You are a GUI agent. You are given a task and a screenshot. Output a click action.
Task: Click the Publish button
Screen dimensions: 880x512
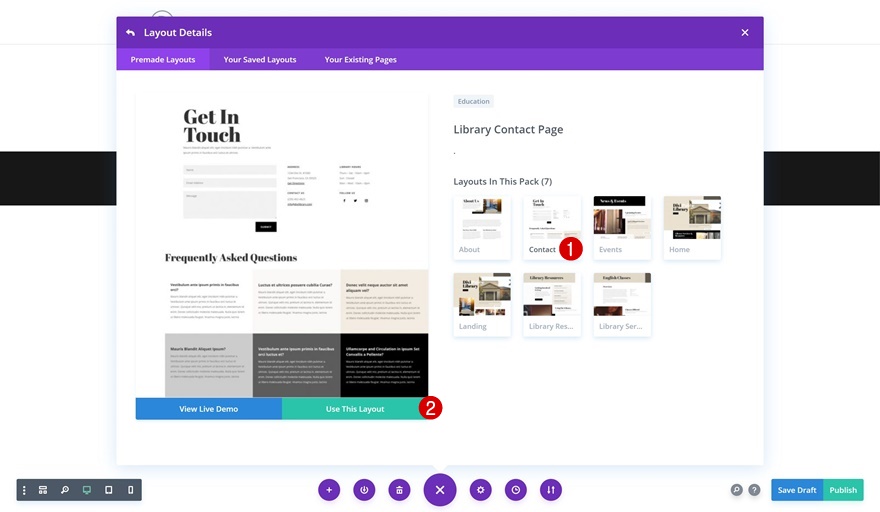843,490
